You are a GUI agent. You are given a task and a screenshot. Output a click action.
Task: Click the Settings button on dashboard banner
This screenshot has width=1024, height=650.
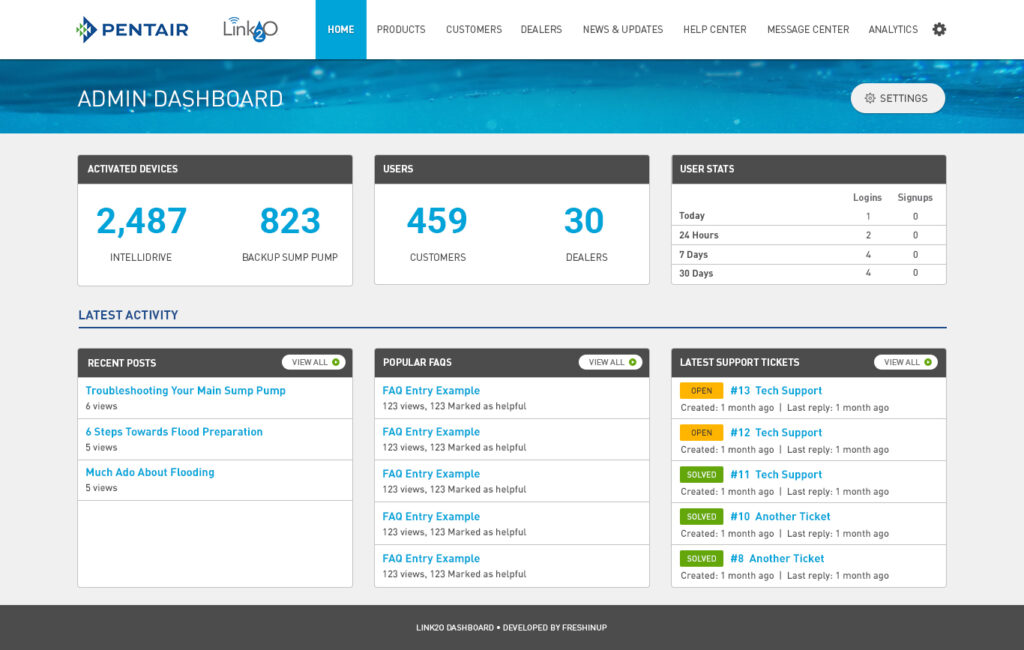pos(897,98)
